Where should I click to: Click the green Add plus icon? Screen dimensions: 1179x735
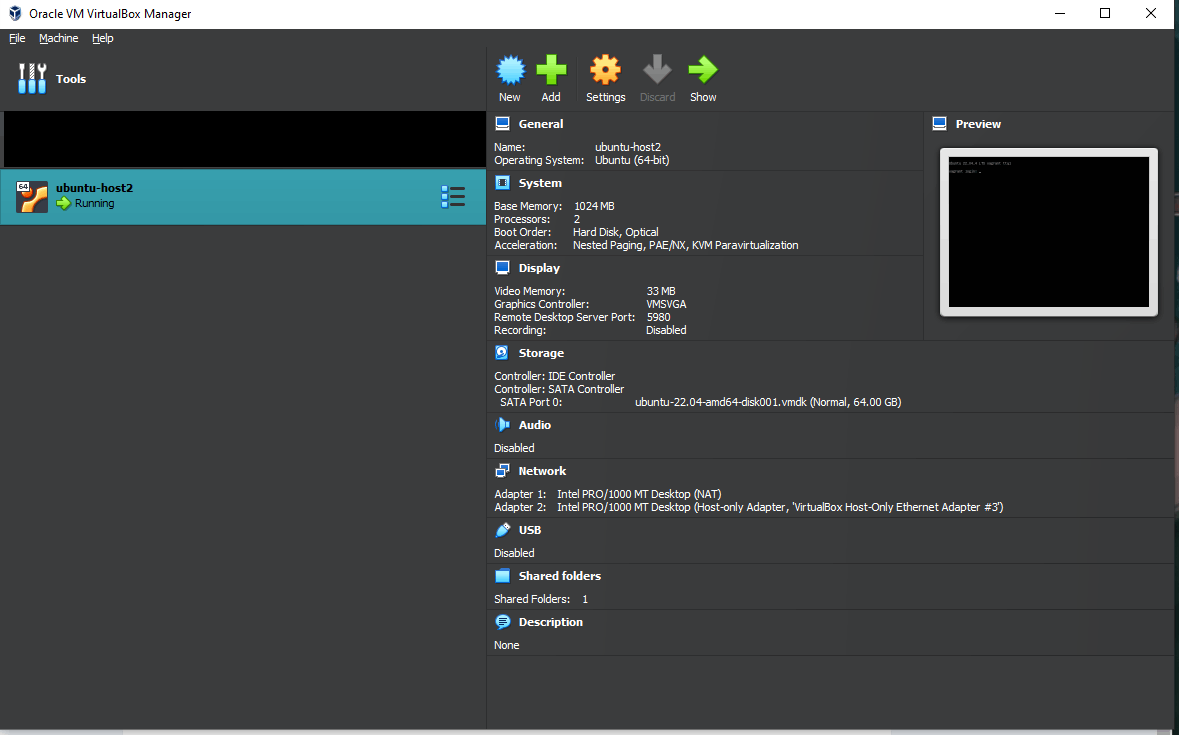tap(551, 70)
